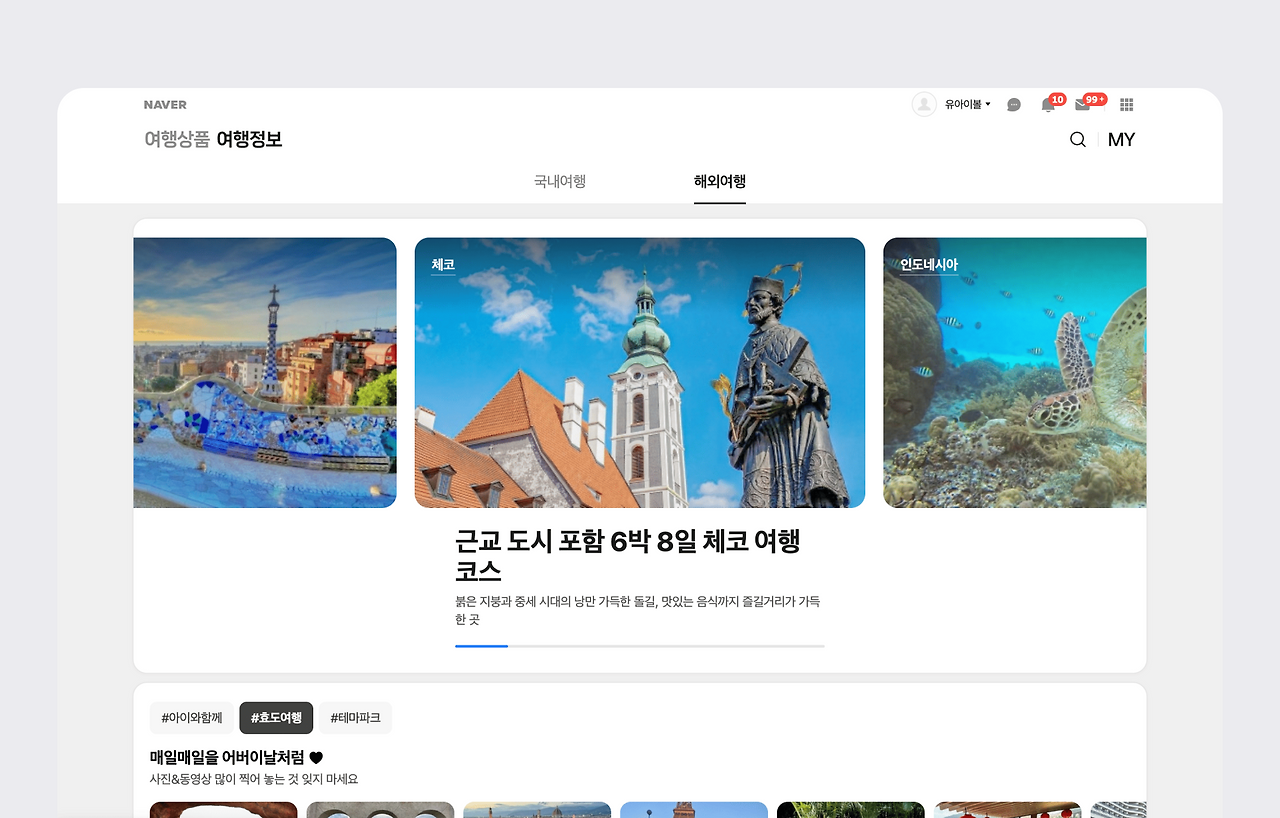Open the MY page link
1280x818 pixels.
click(1122, 140)
